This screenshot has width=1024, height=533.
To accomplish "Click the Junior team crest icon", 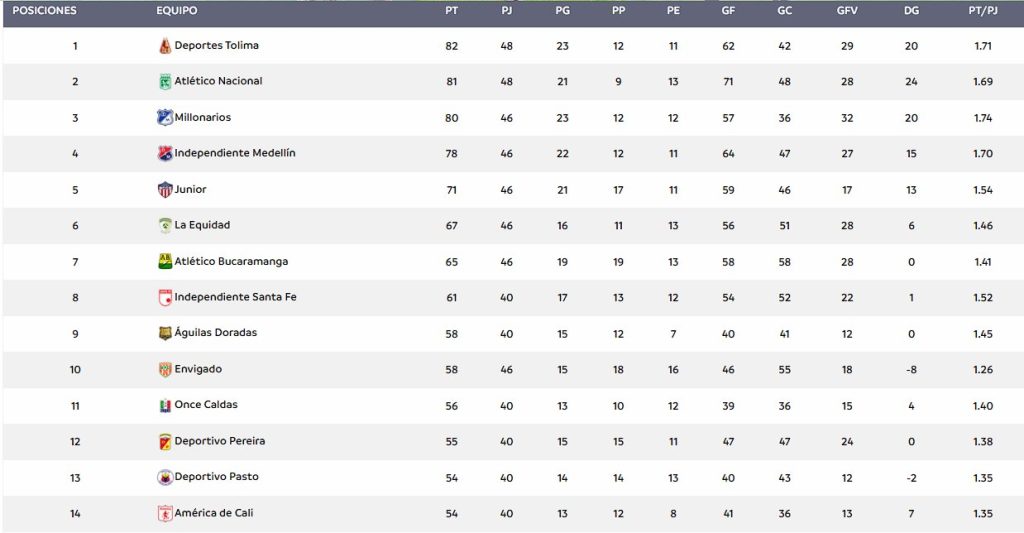I will click(x=165, y=189).
